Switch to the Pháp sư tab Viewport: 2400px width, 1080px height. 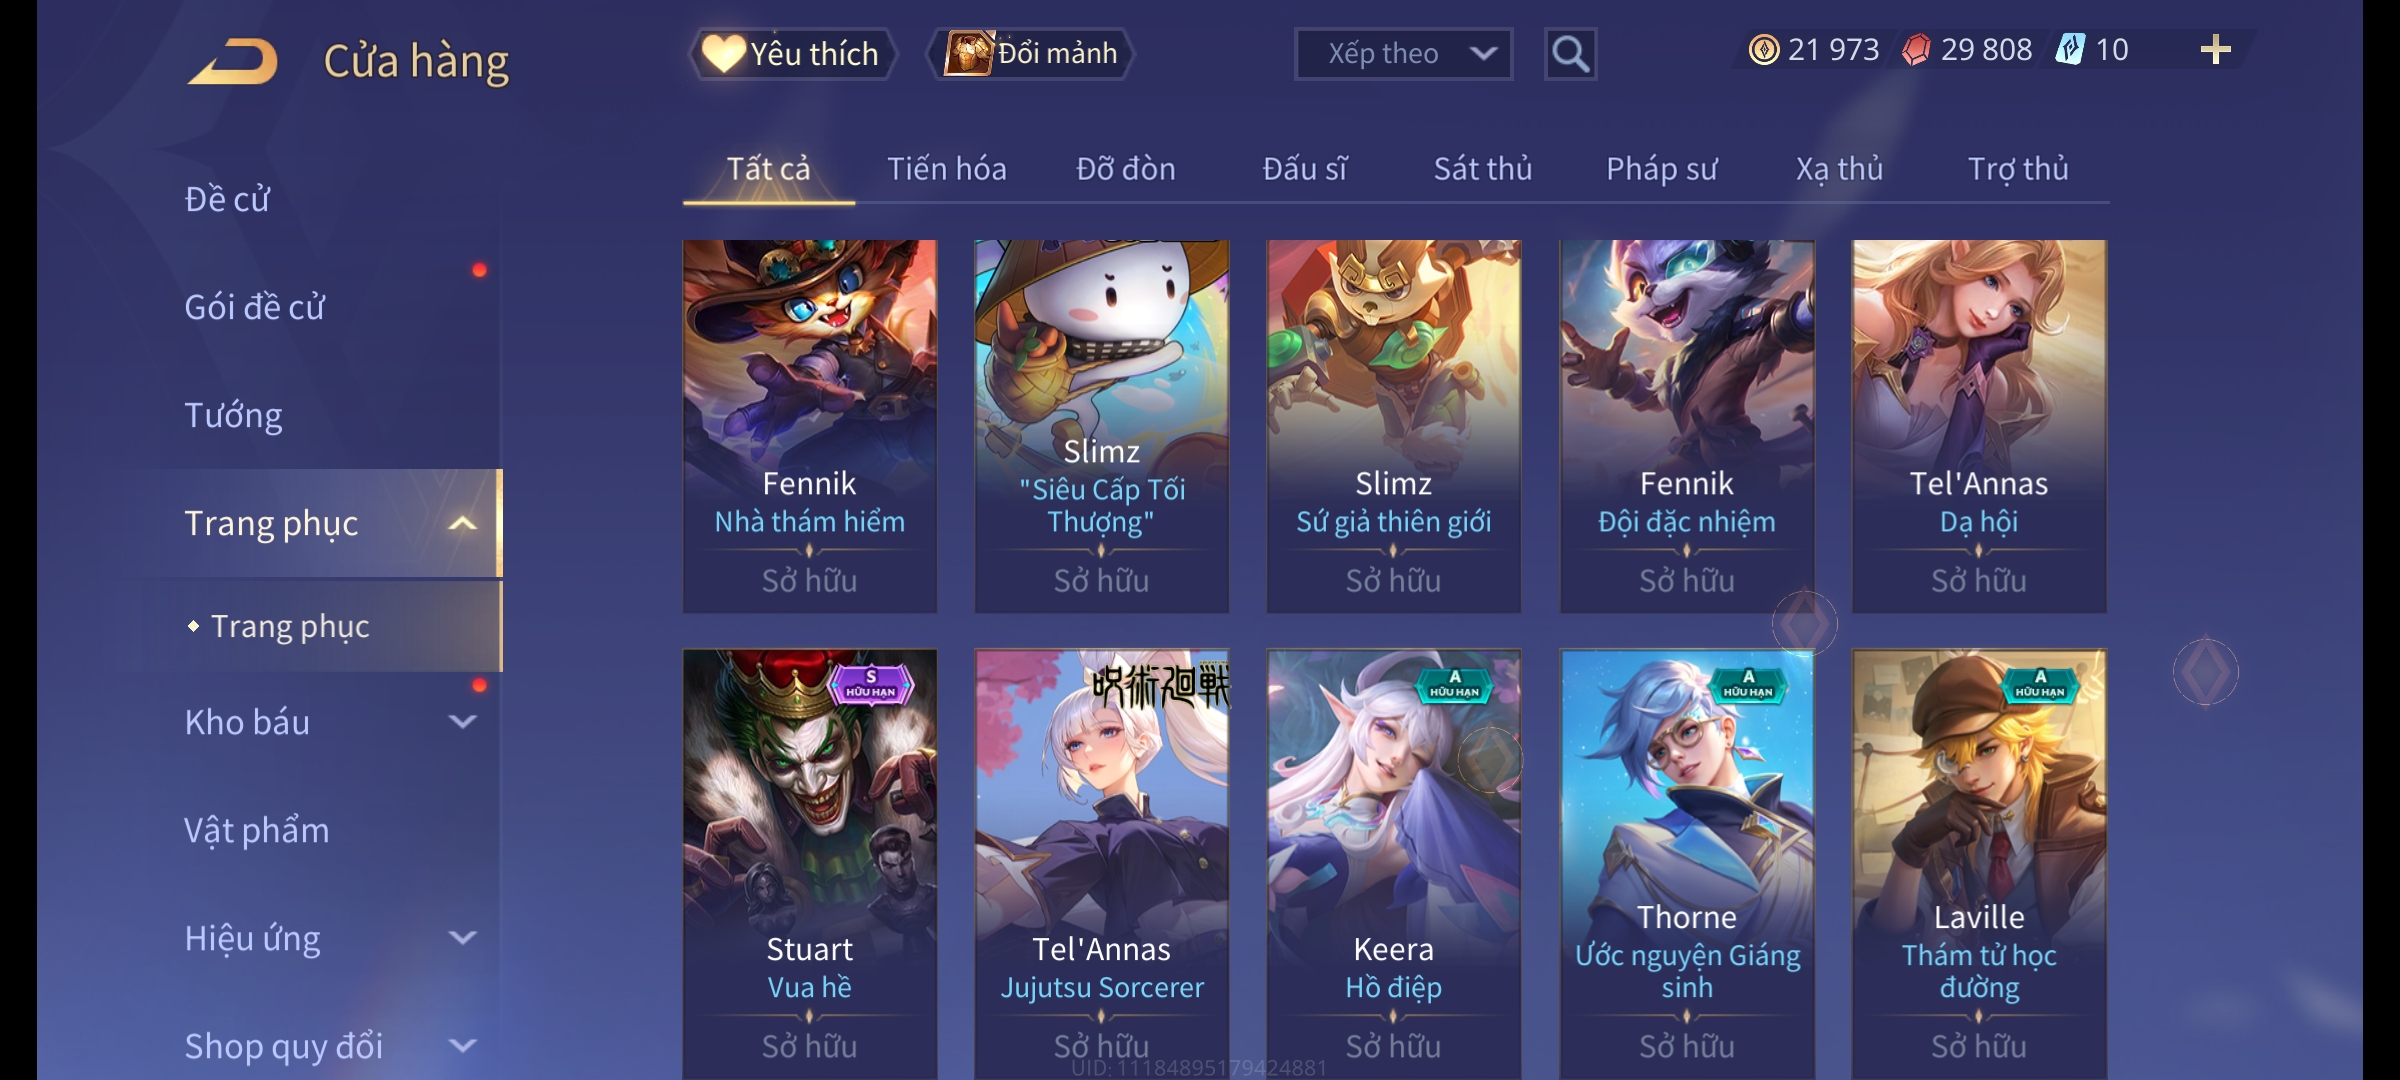(1661, 169)
